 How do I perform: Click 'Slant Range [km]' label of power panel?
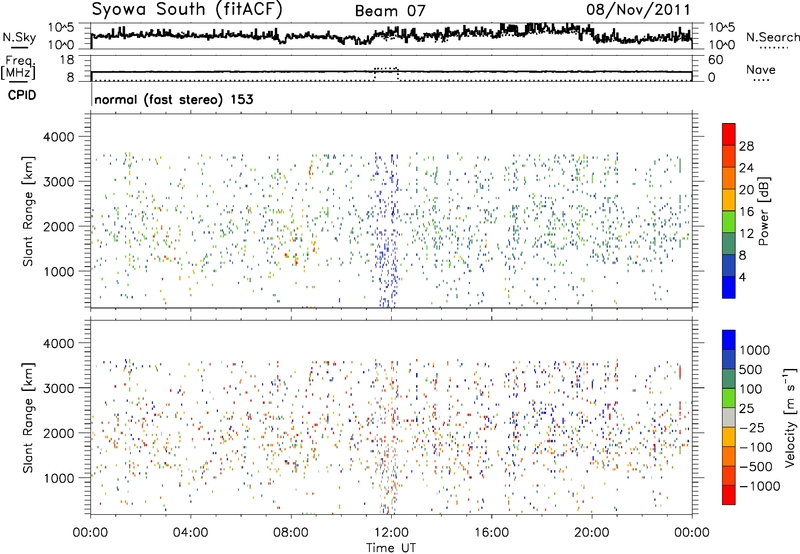pyautogui.click(x=28, y=211)
